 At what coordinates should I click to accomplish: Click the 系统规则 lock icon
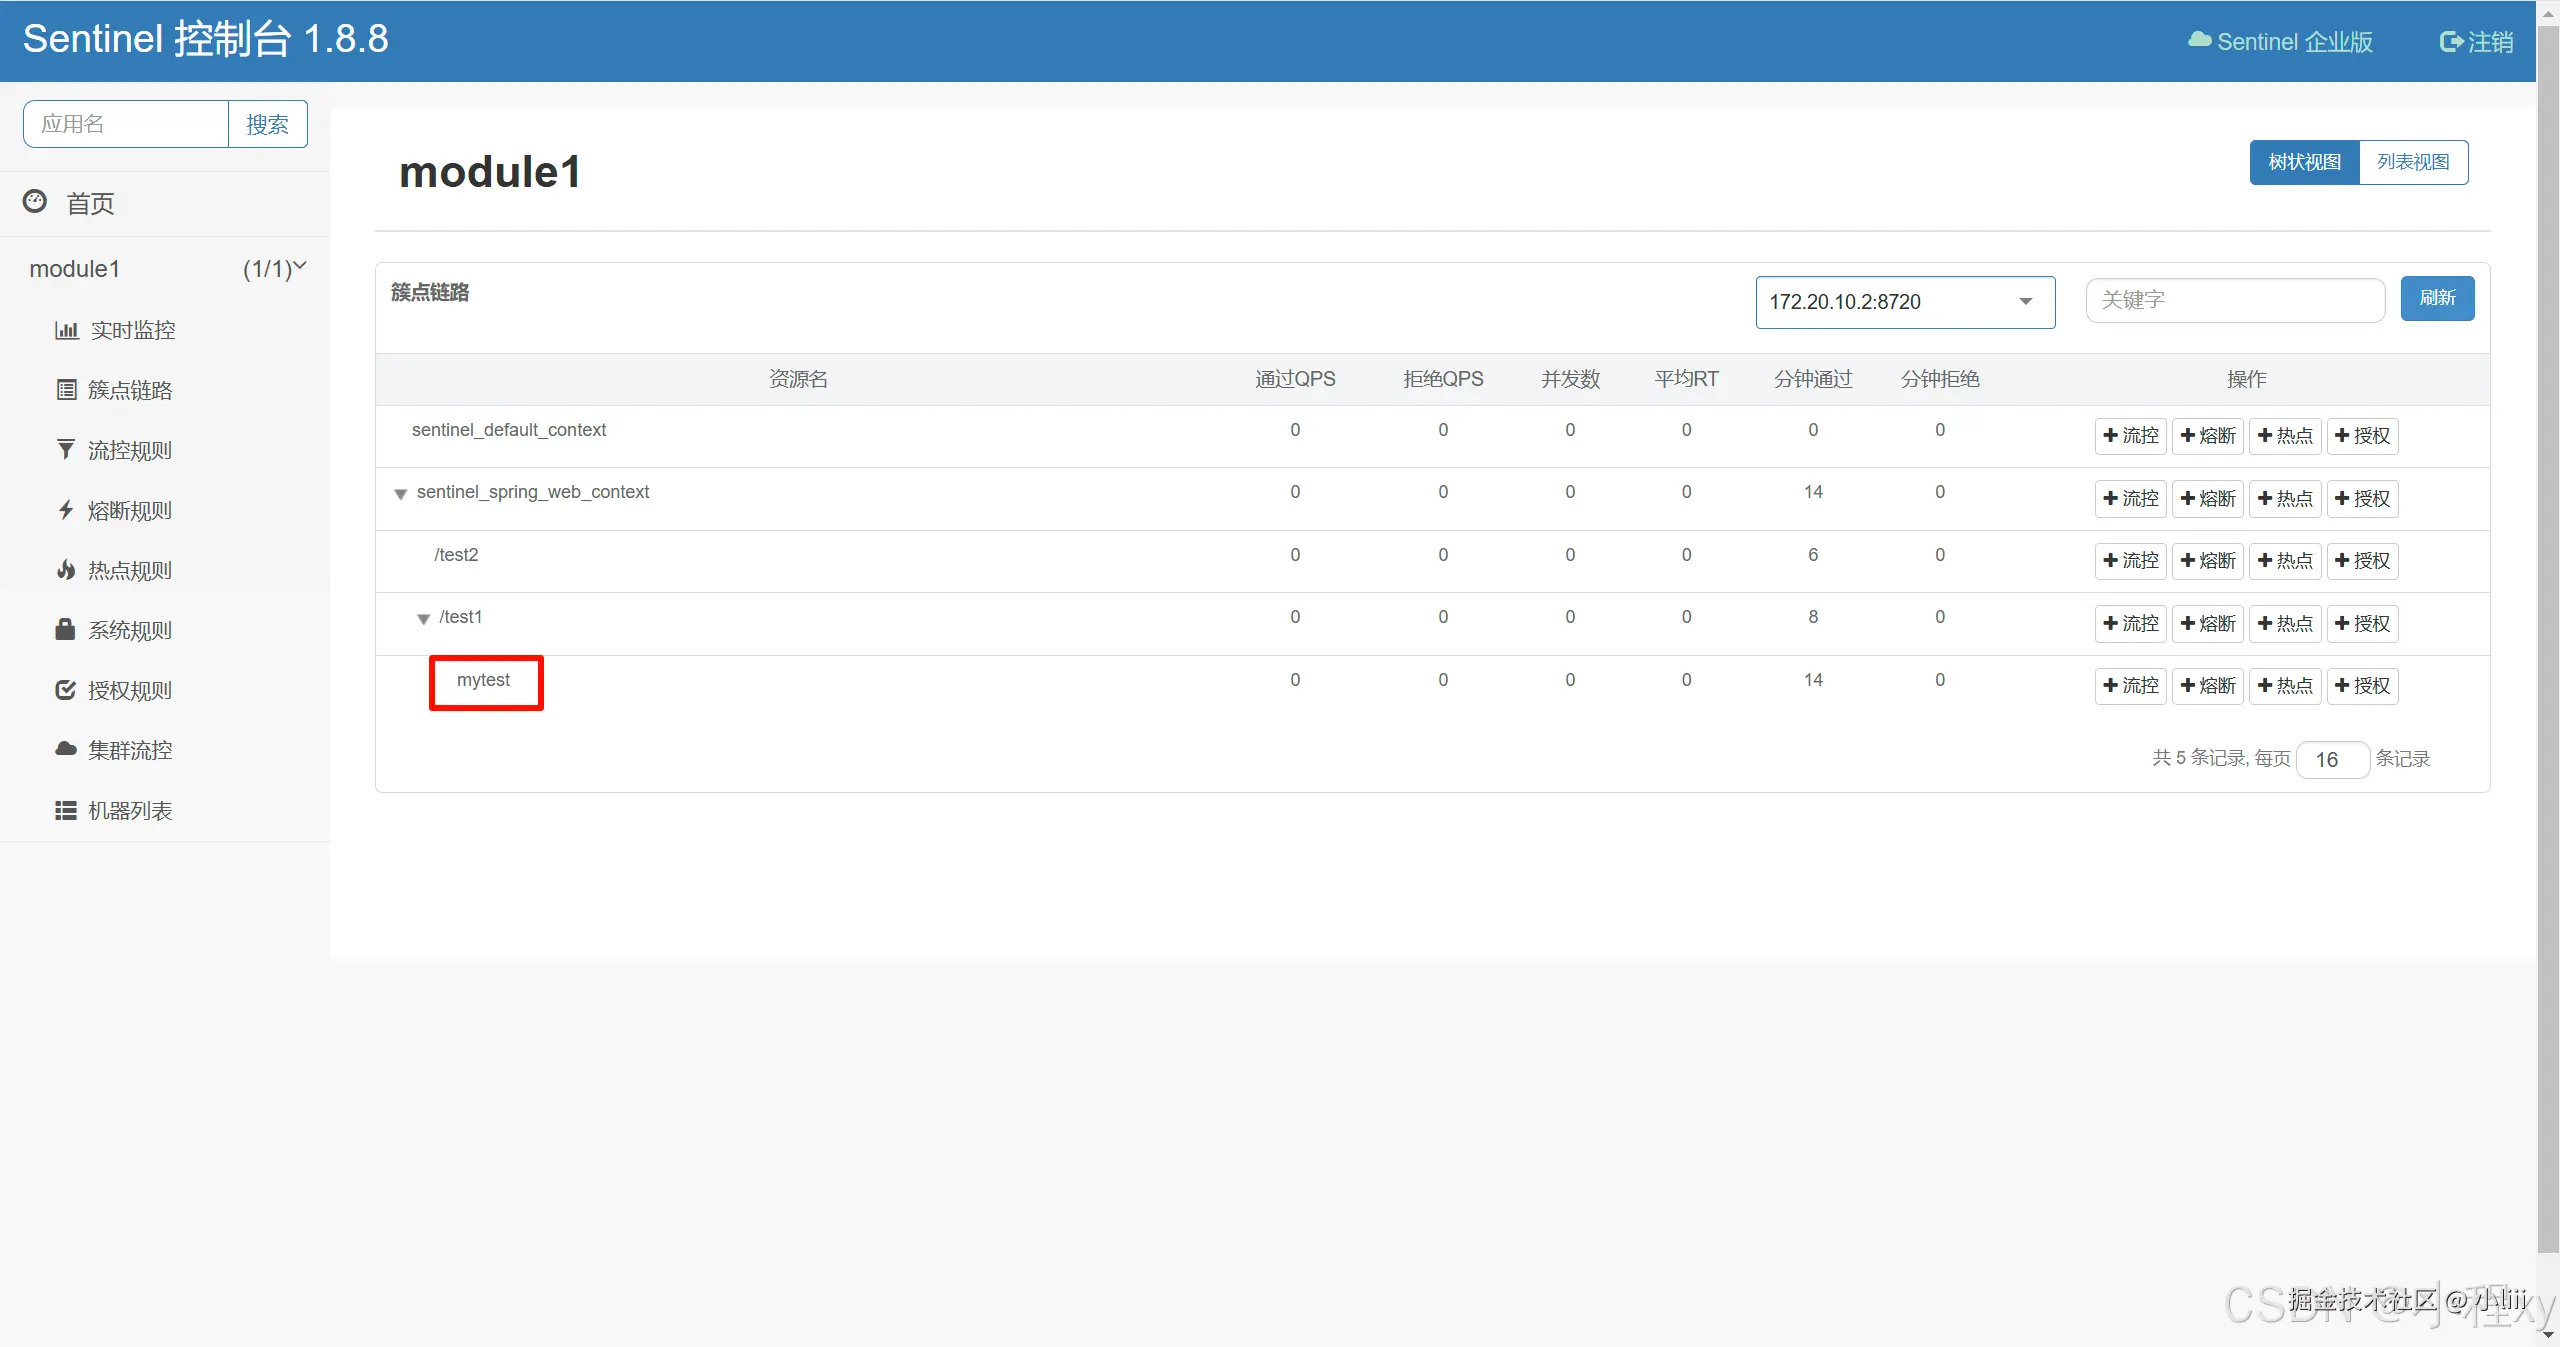(x=66, y=630)
